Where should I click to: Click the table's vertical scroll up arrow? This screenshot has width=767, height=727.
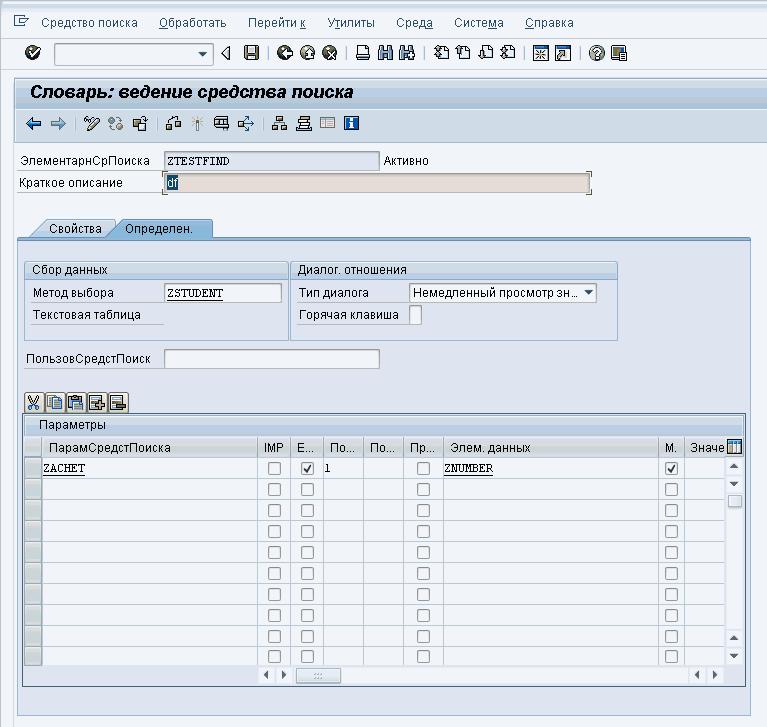click(734, 466)
